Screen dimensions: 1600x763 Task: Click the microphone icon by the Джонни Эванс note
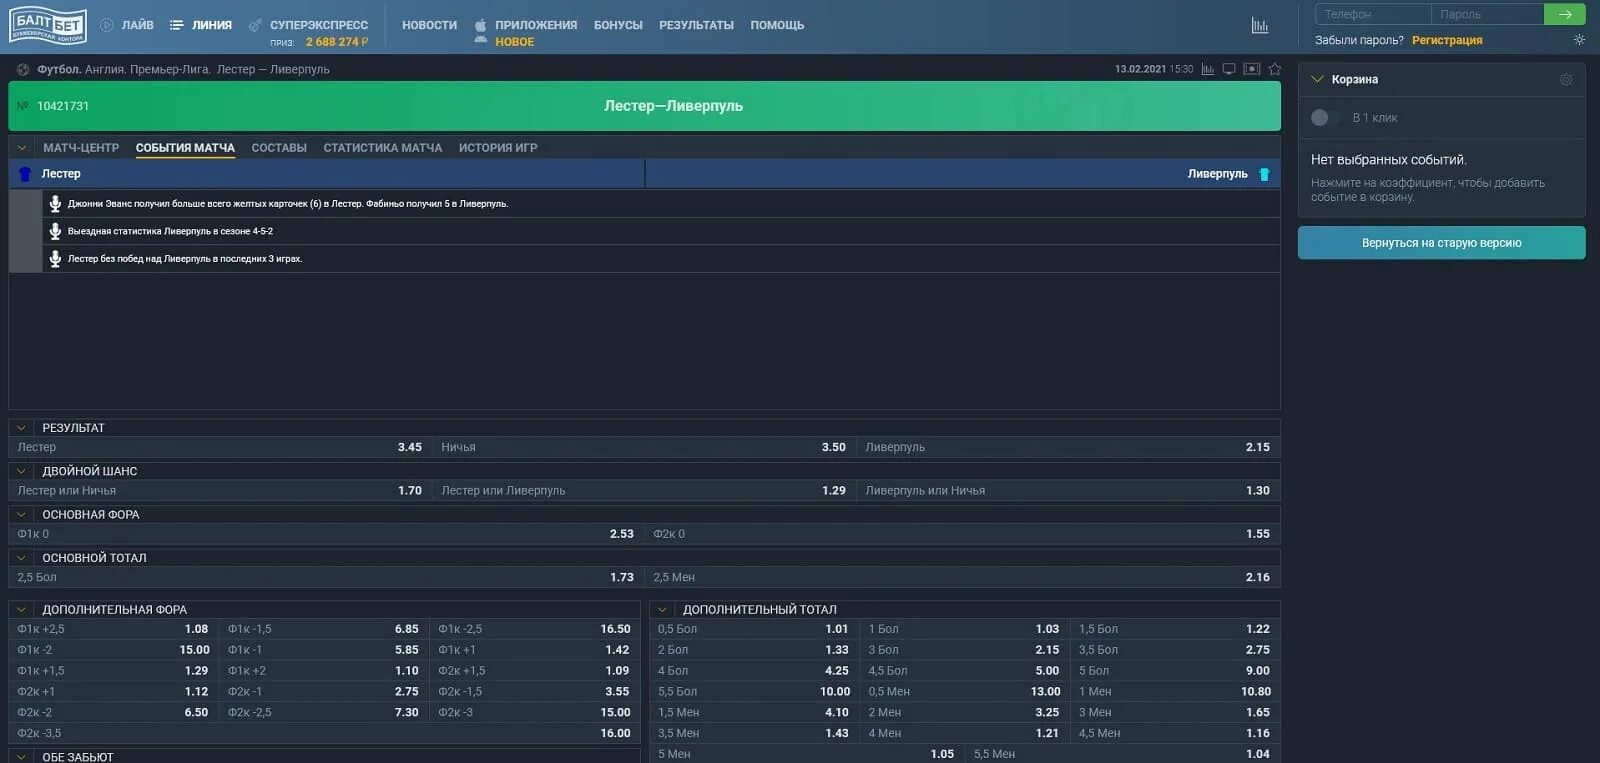(55, 203)
